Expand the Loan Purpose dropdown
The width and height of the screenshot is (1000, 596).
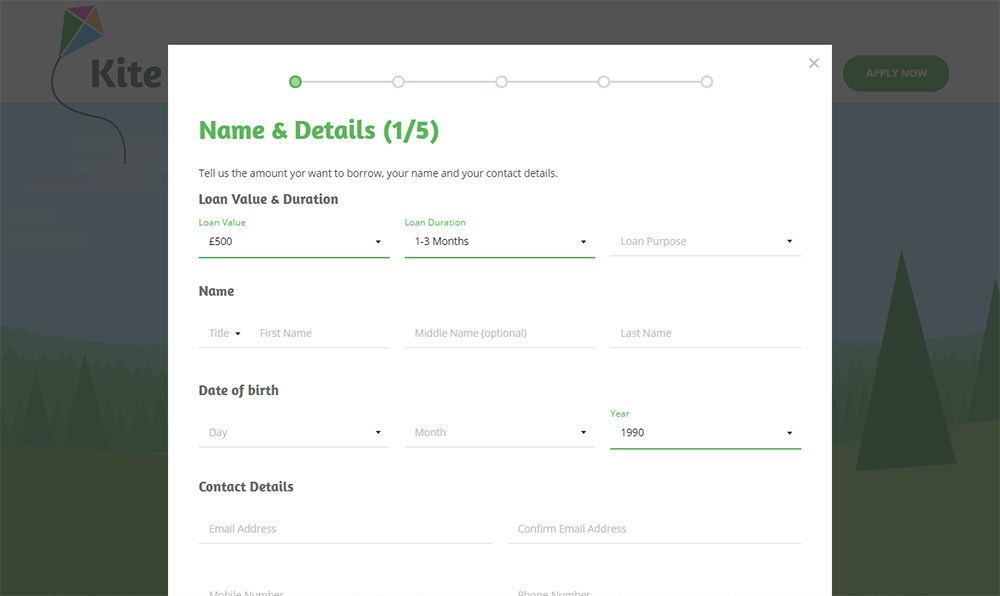point(705,242)
